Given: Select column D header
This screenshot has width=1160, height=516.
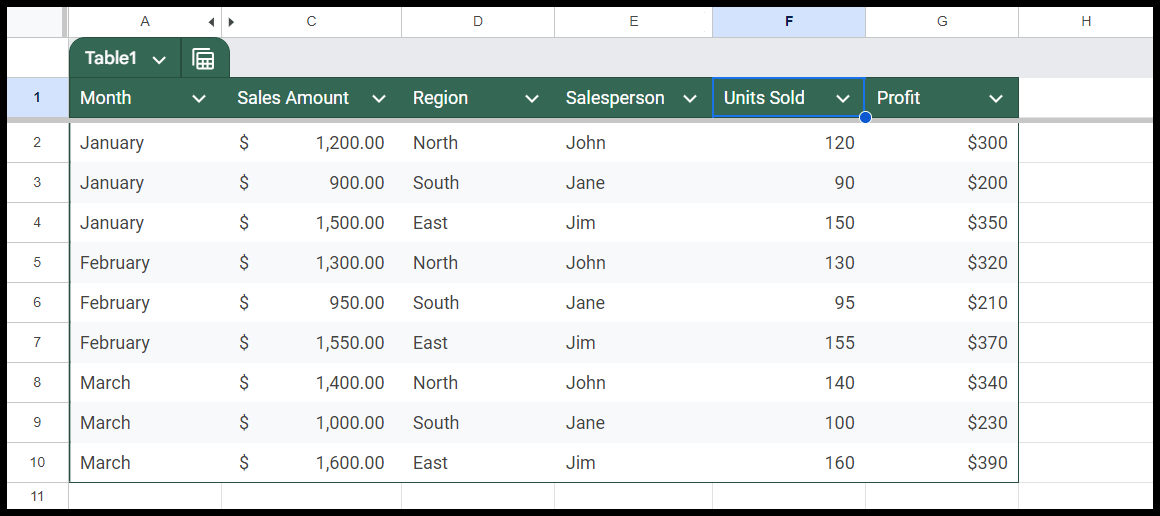Looking at the screenshot, I should 477,22.
